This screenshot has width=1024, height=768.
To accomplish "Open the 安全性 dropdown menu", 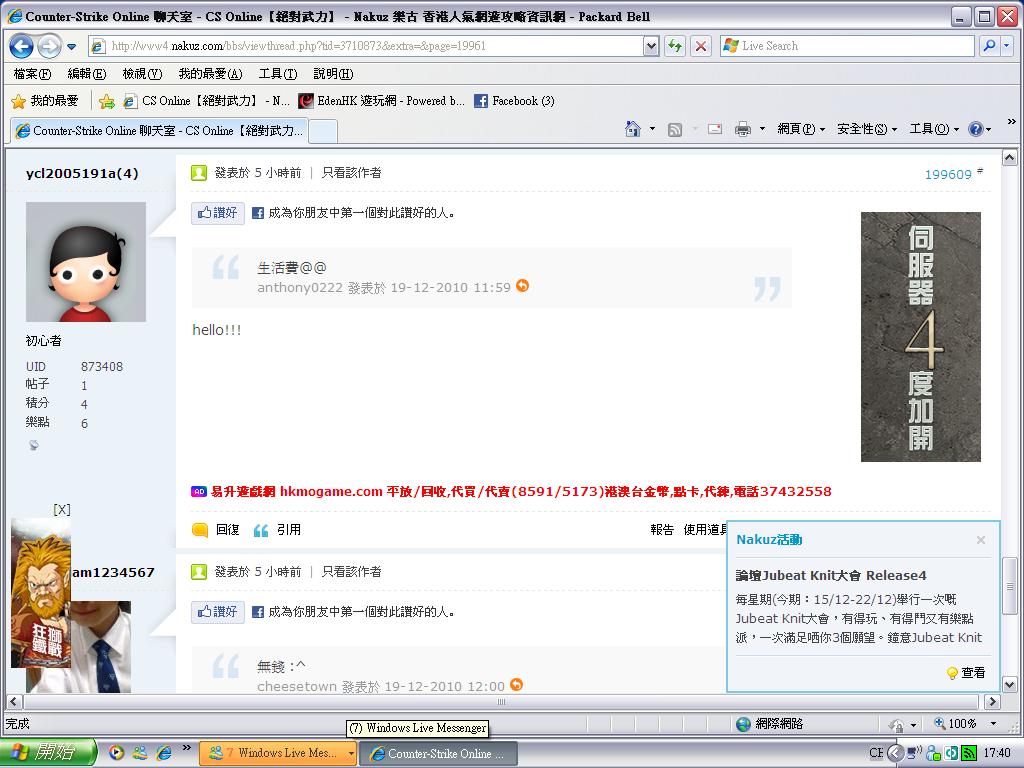I will click(866, 129).
